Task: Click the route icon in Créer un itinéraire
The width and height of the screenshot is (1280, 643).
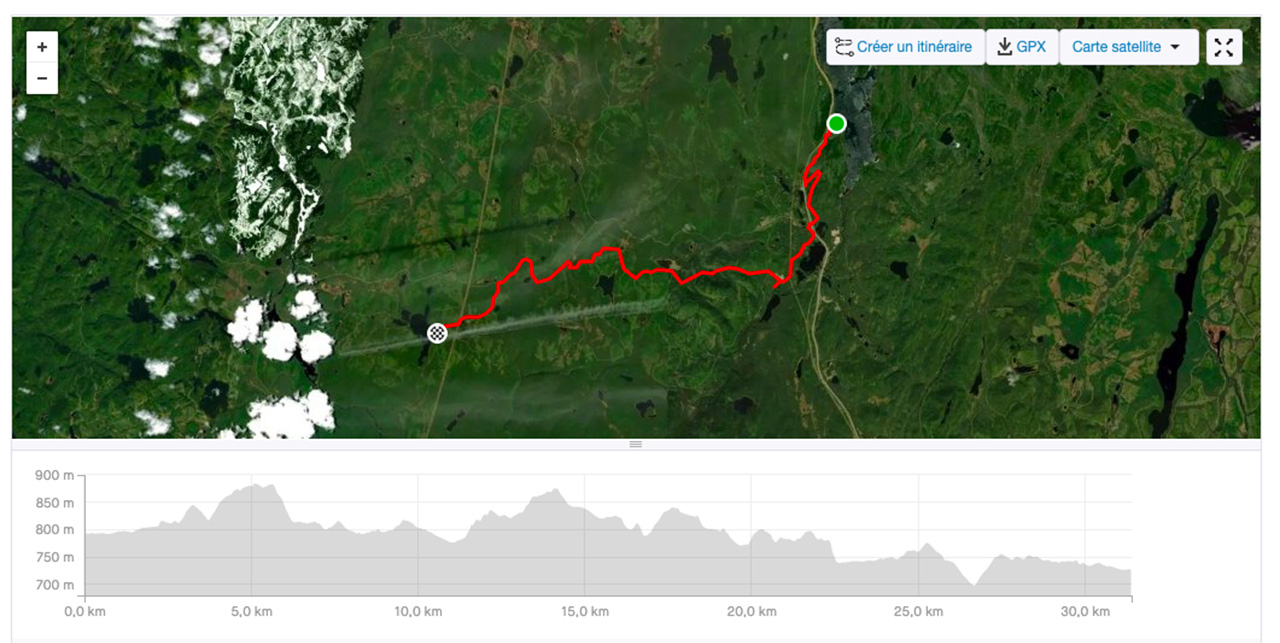Action: click(x=844, y=47)
